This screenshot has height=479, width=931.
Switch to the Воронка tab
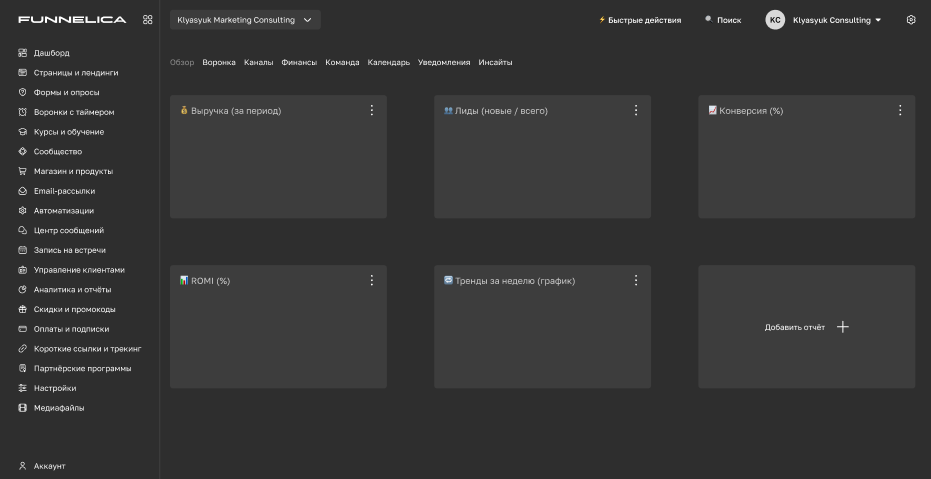click(x=219, y=63)
